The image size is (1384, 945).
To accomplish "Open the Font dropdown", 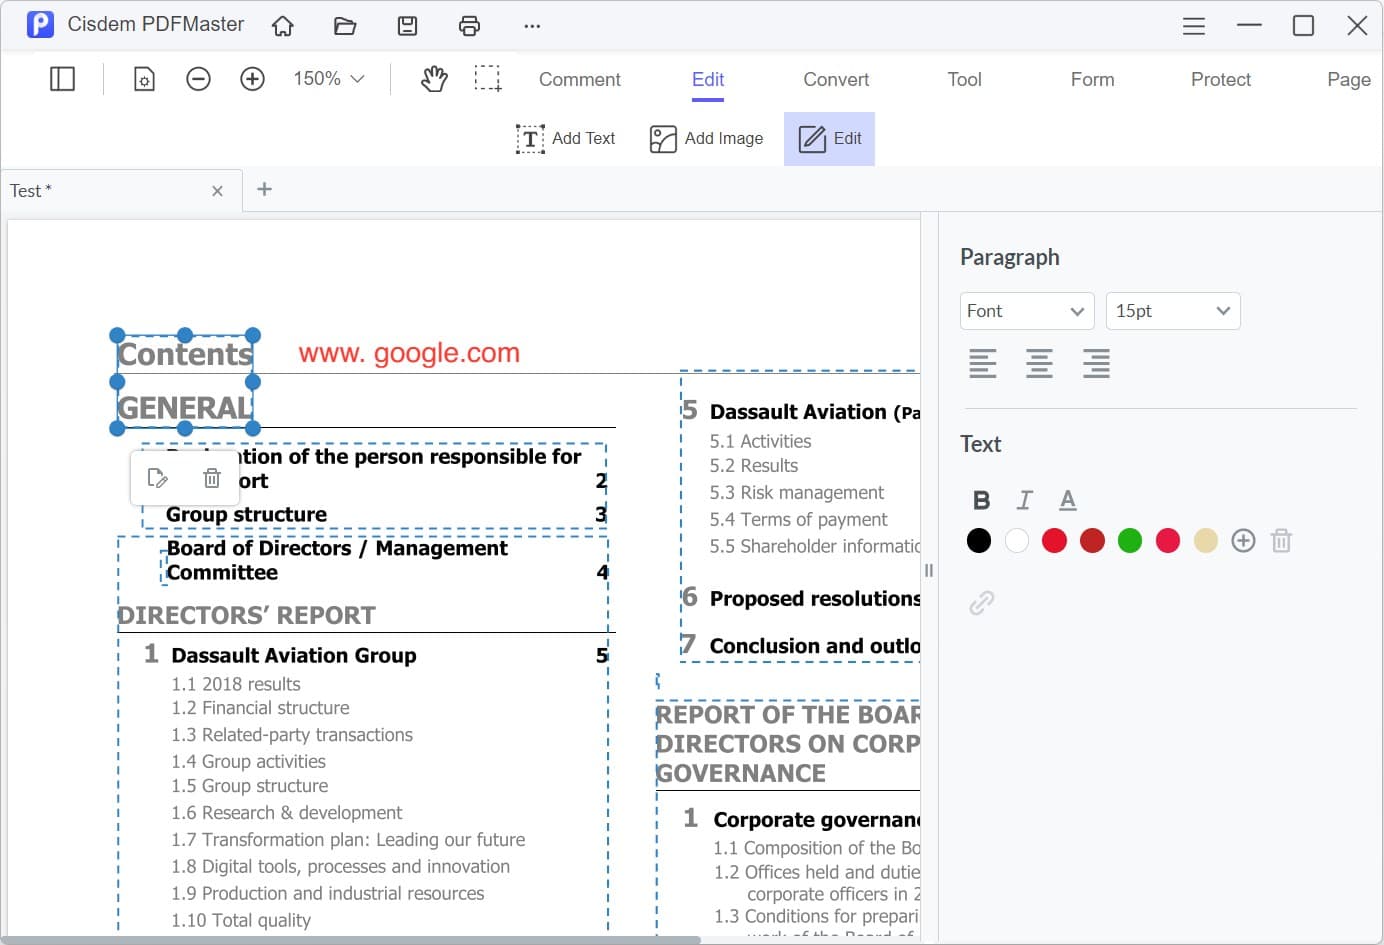I will coord(1026,311).
